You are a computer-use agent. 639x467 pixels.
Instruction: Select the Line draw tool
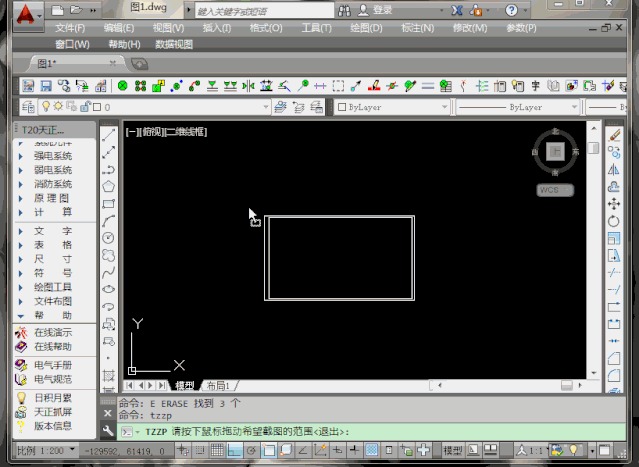[108, 135]
